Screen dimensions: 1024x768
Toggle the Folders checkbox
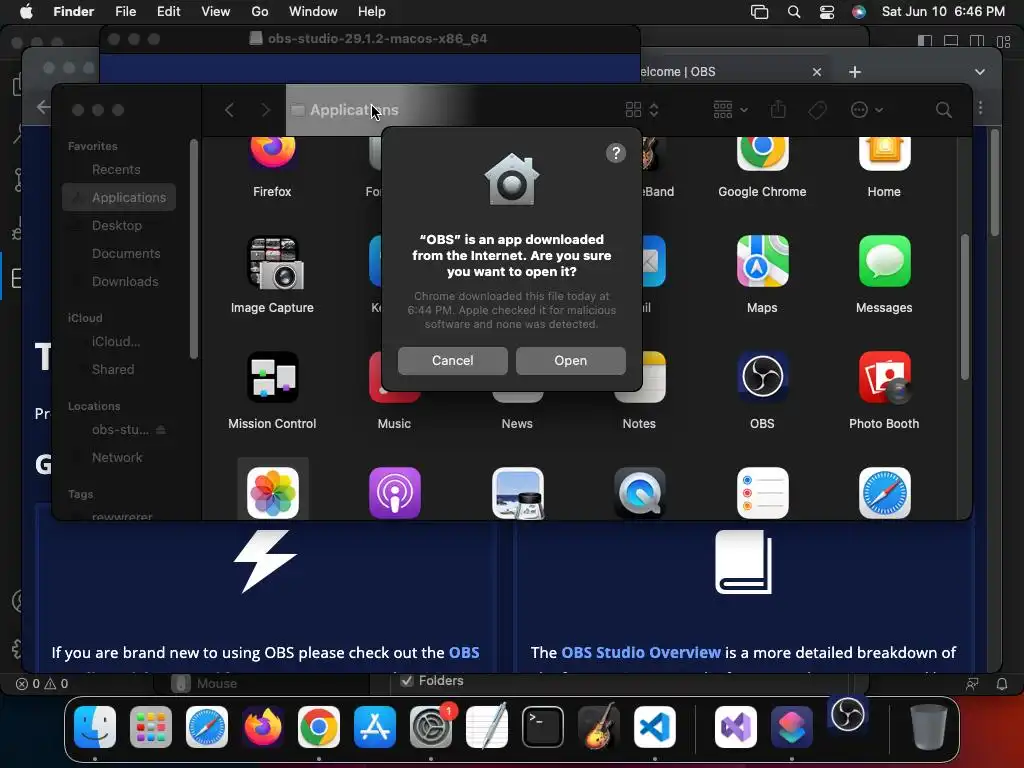coord(407,680)
